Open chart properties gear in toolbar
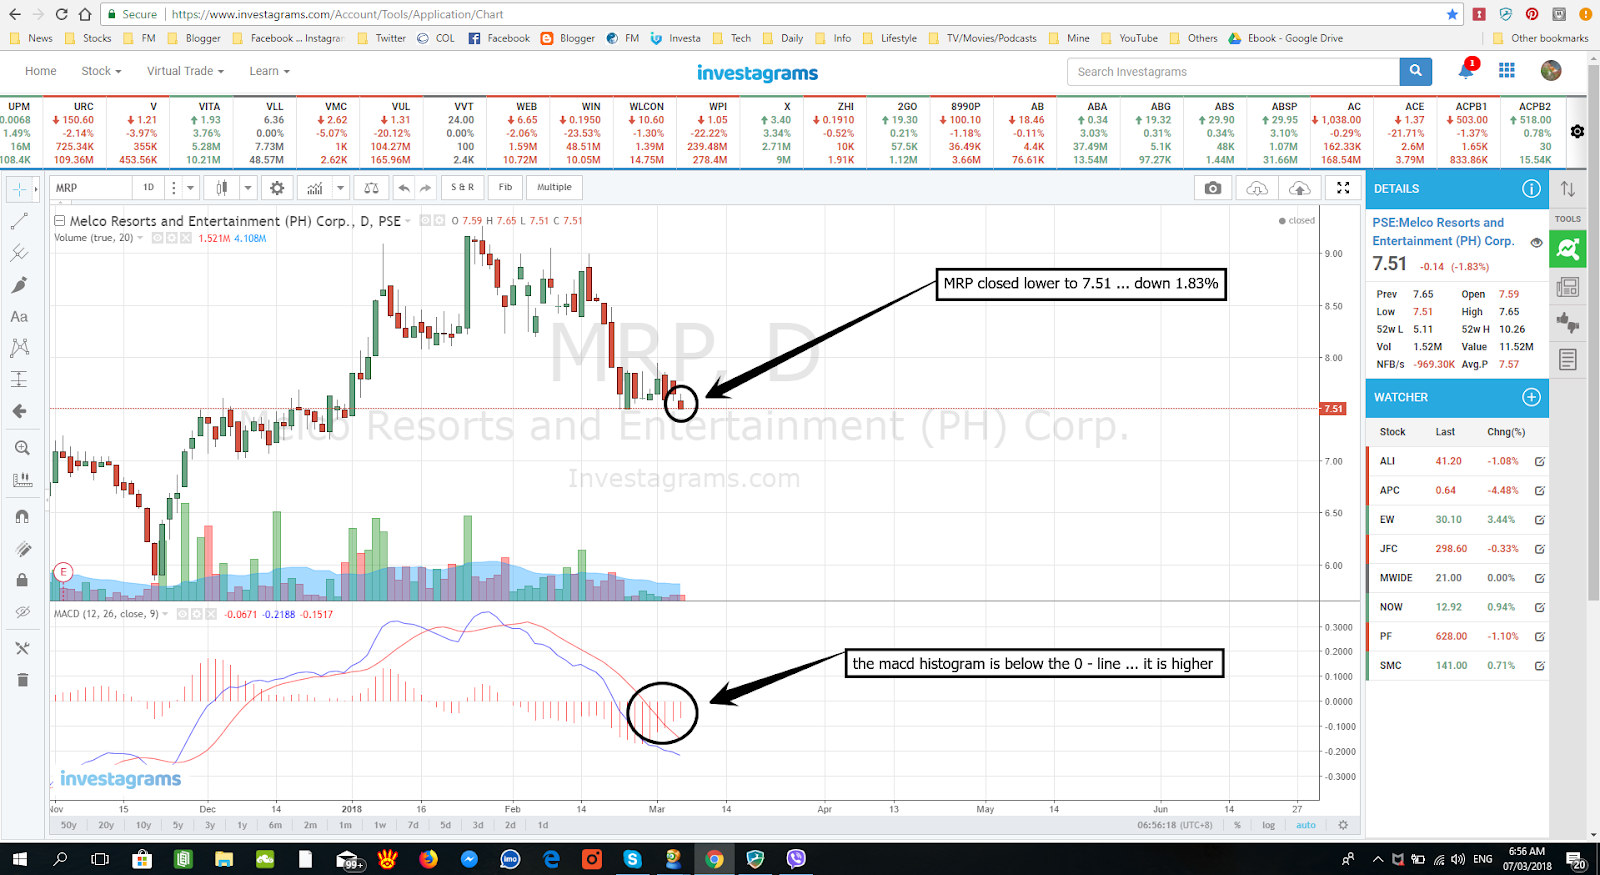Screen dimensions: 1600x875 tap(277, 188)
